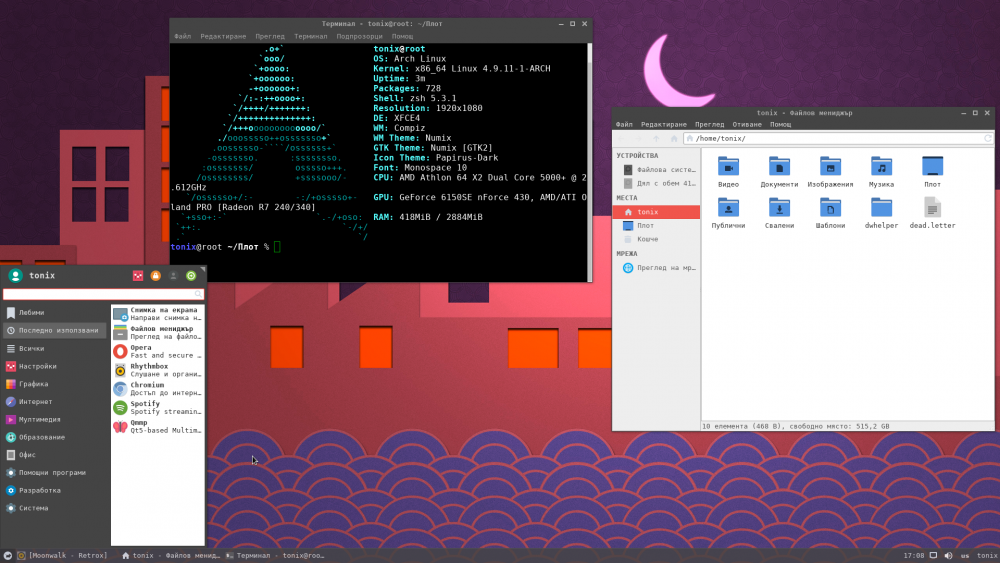Click the switch user icon in menu
Viewport: 1000px width, 563px height.
[x=173, y=275]
